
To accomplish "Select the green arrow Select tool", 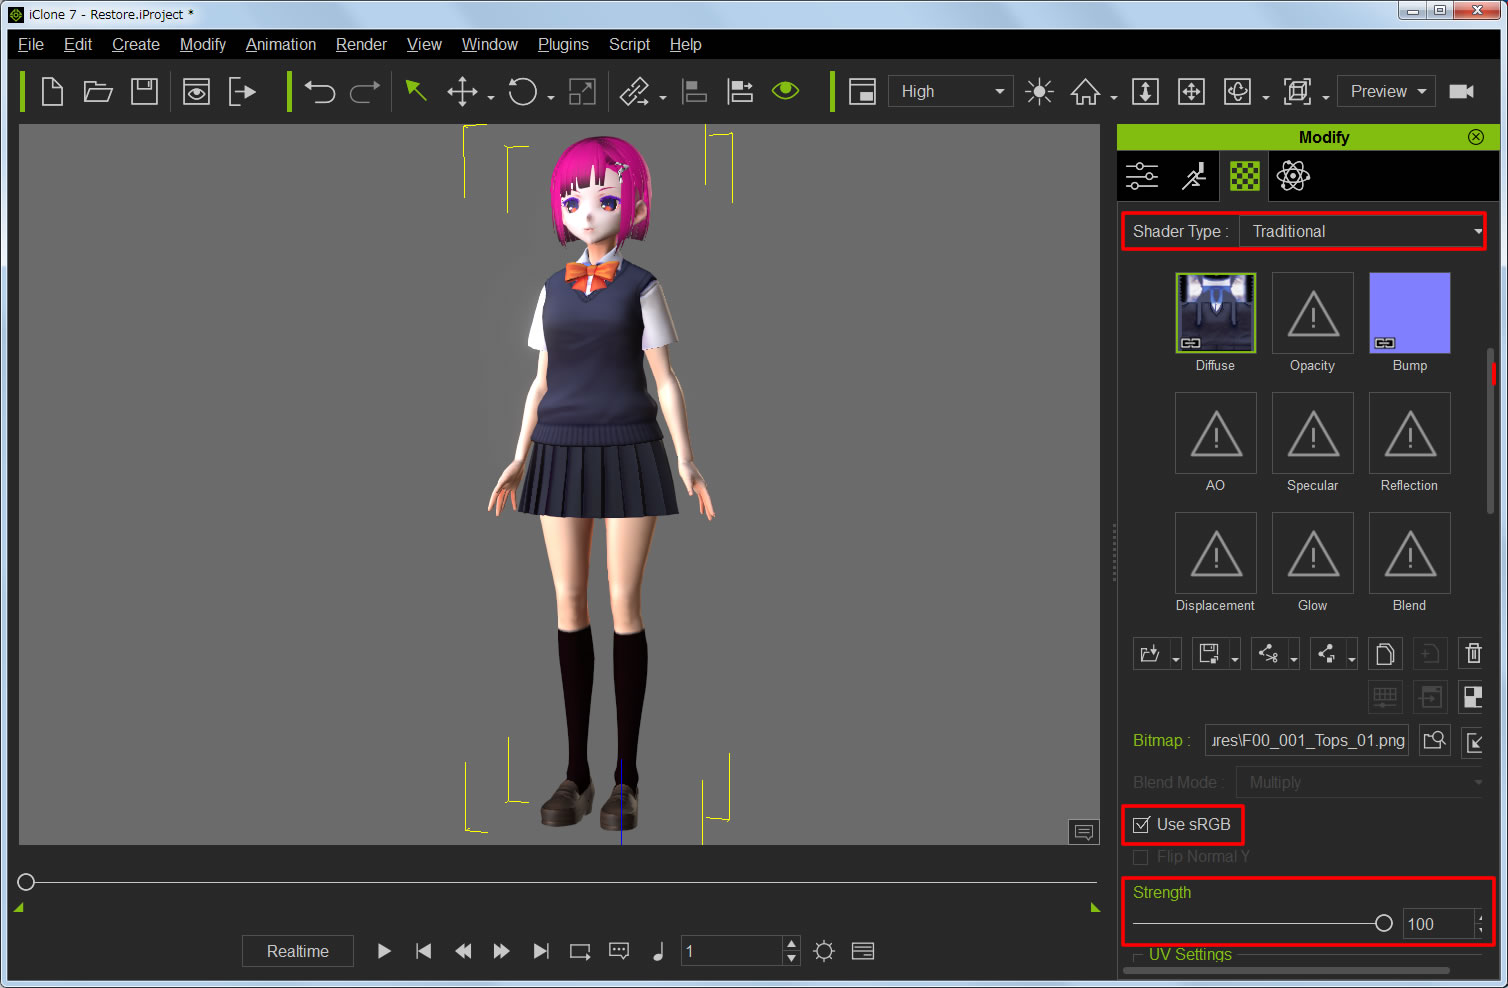I will (x=416, y=91).
